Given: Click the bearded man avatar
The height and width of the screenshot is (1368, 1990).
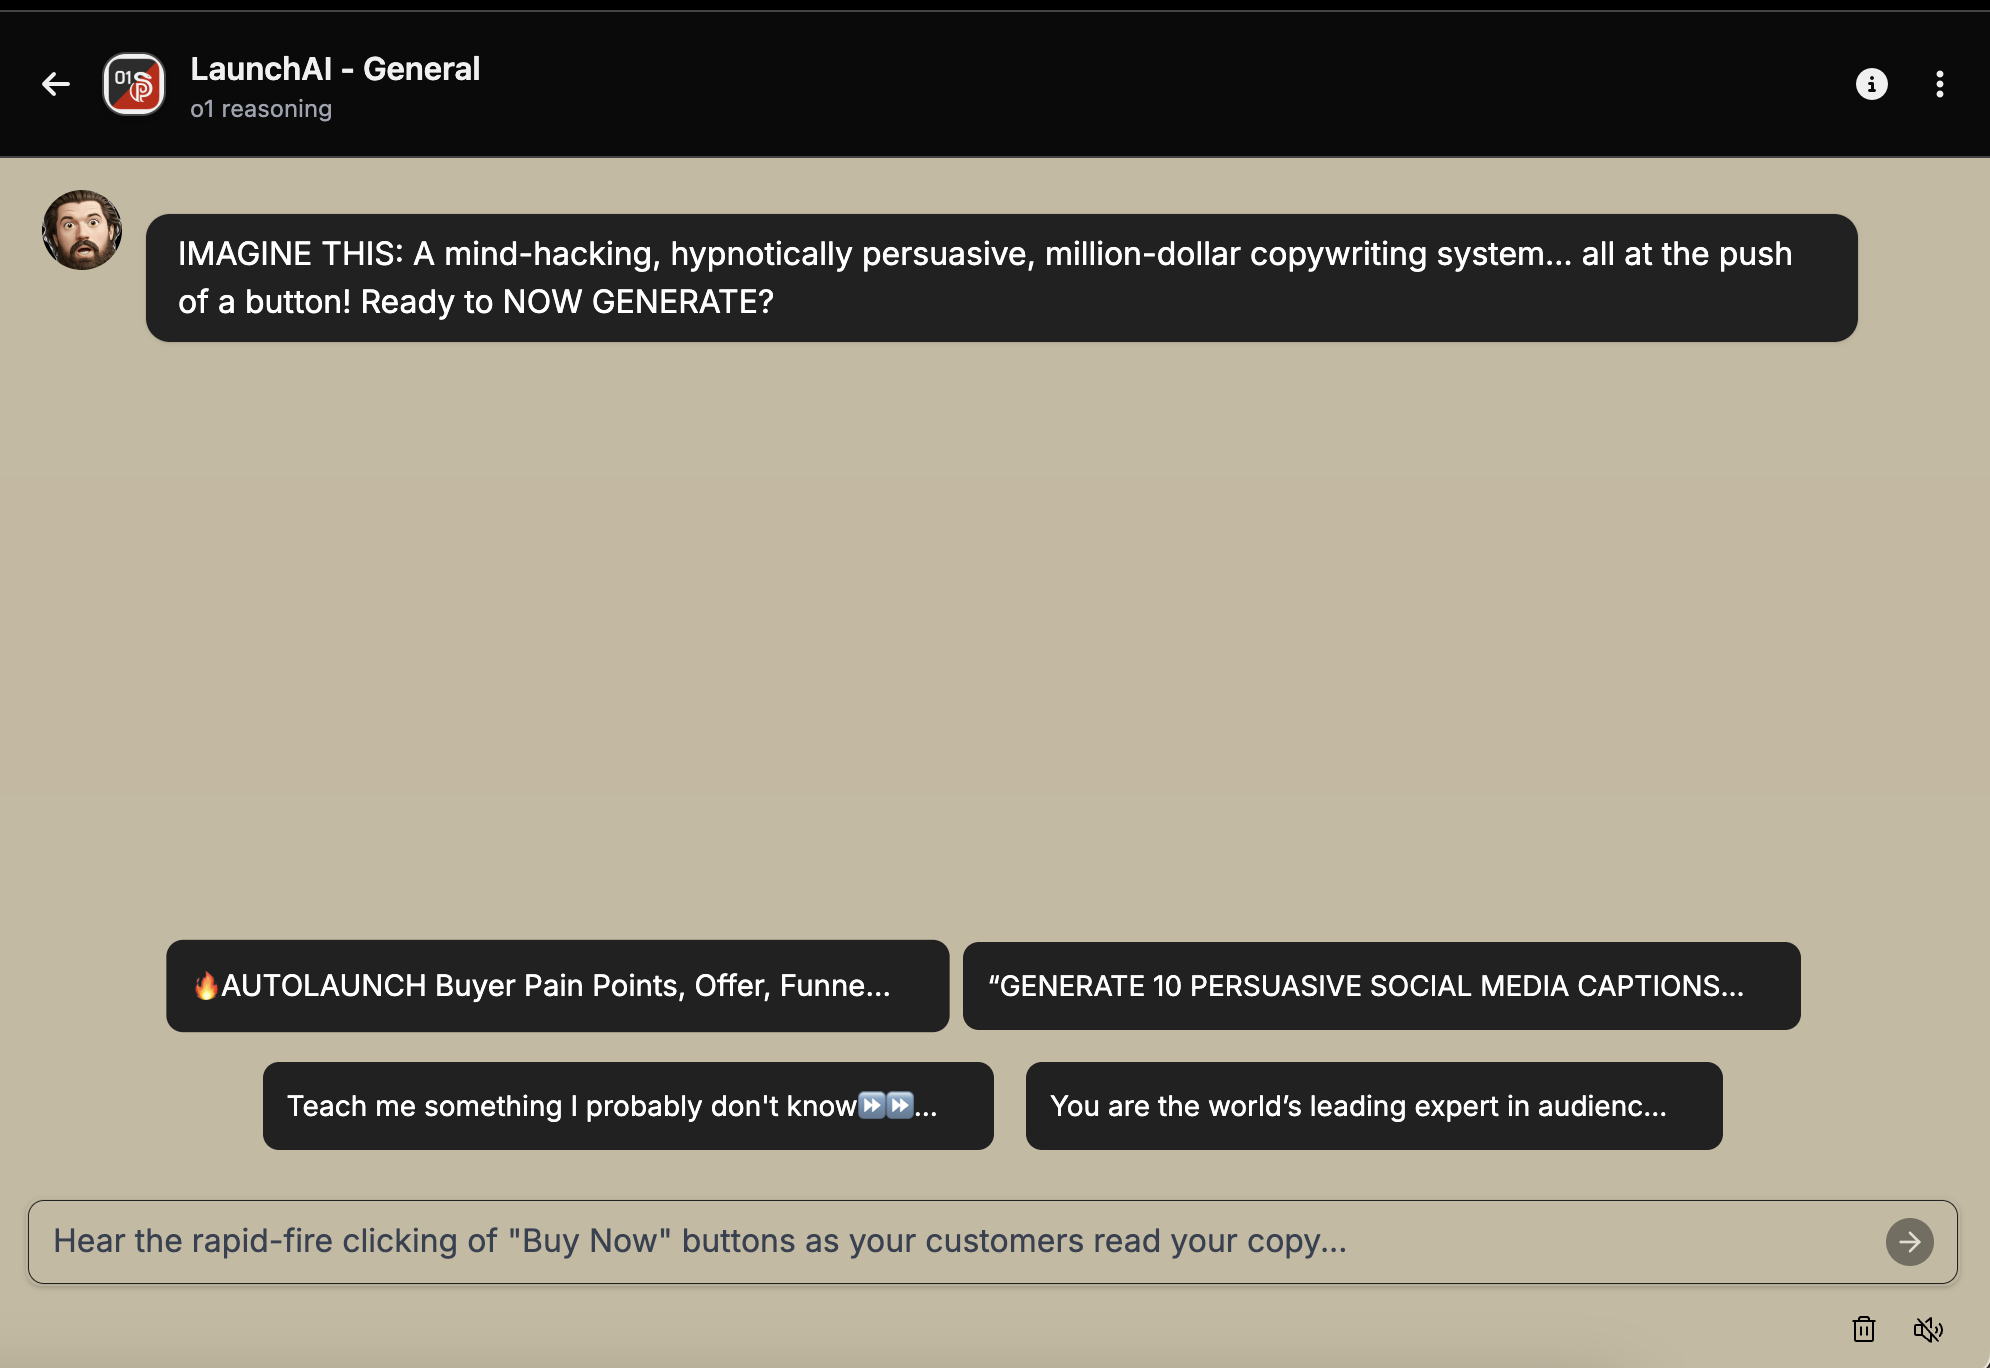Looking at the screenshot, I should [82, 230].
